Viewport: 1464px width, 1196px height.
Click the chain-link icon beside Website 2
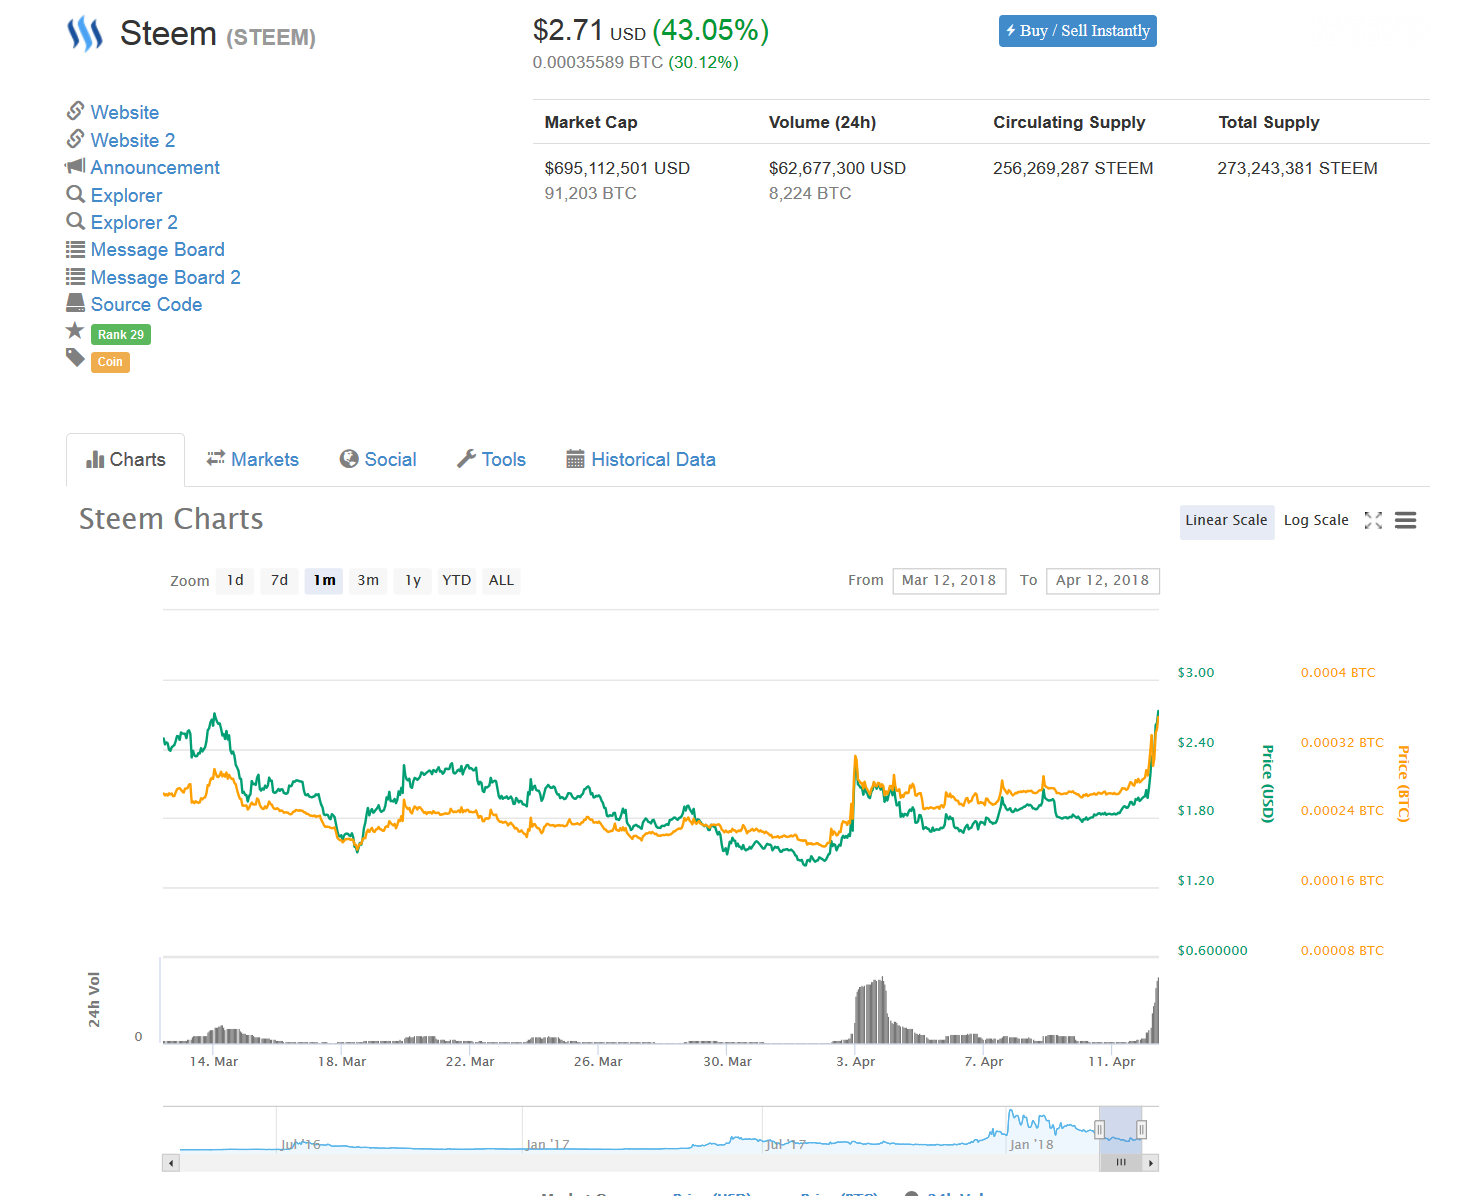pyautogui.click(x=75, y=138)
